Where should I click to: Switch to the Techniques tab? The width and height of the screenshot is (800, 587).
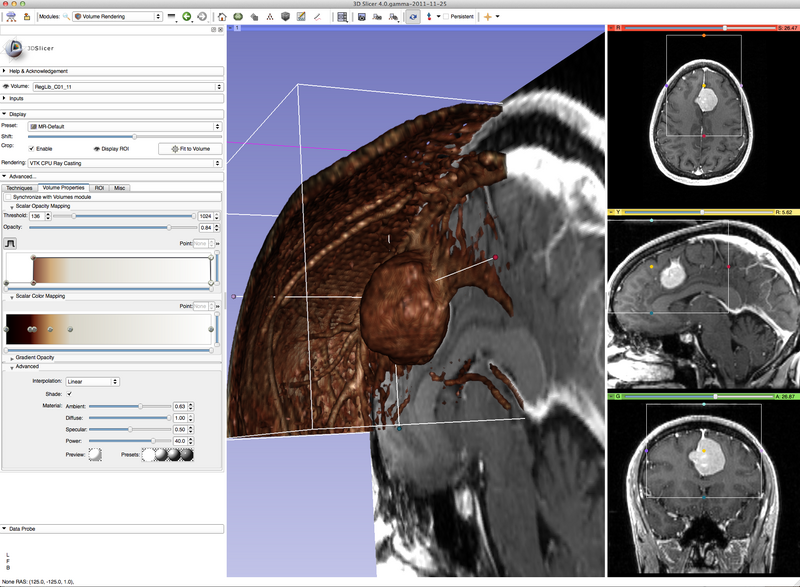pos(22,187)
